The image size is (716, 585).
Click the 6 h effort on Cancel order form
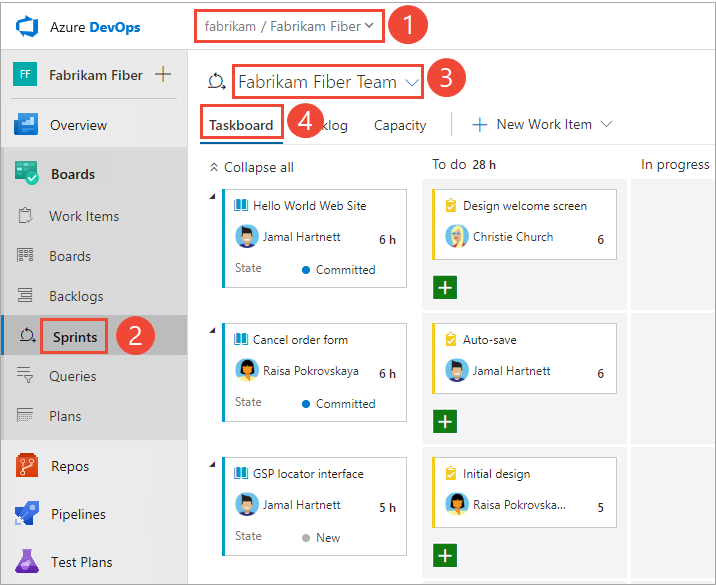click(387, 374)
